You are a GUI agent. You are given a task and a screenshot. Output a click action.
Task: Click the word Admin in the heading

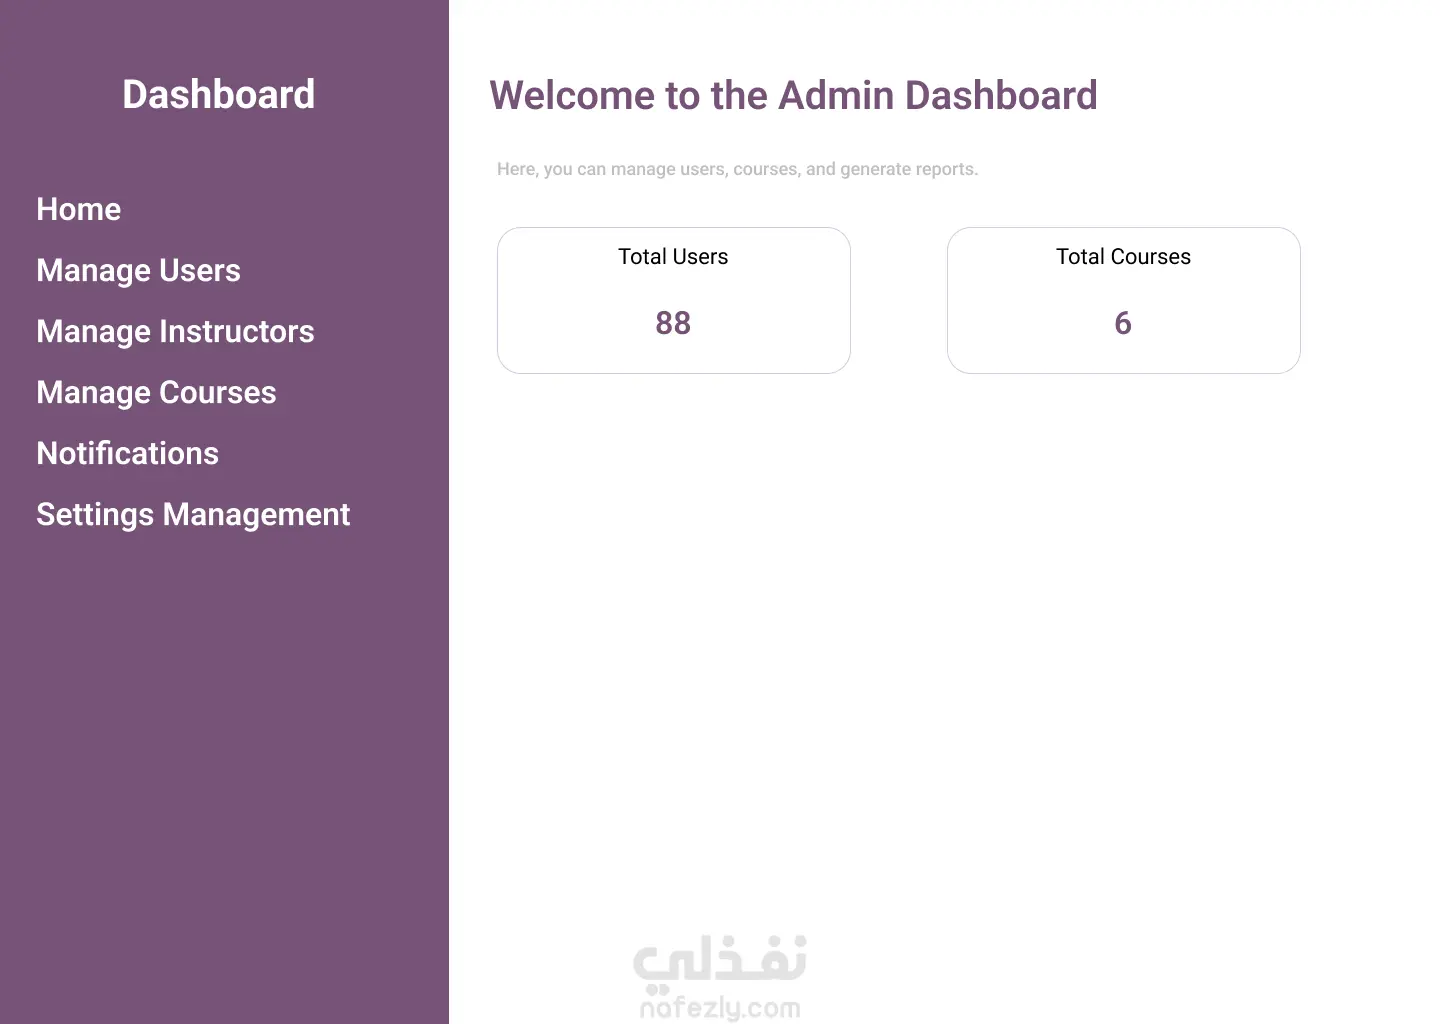pyautogui.click(x=836, y=96)
